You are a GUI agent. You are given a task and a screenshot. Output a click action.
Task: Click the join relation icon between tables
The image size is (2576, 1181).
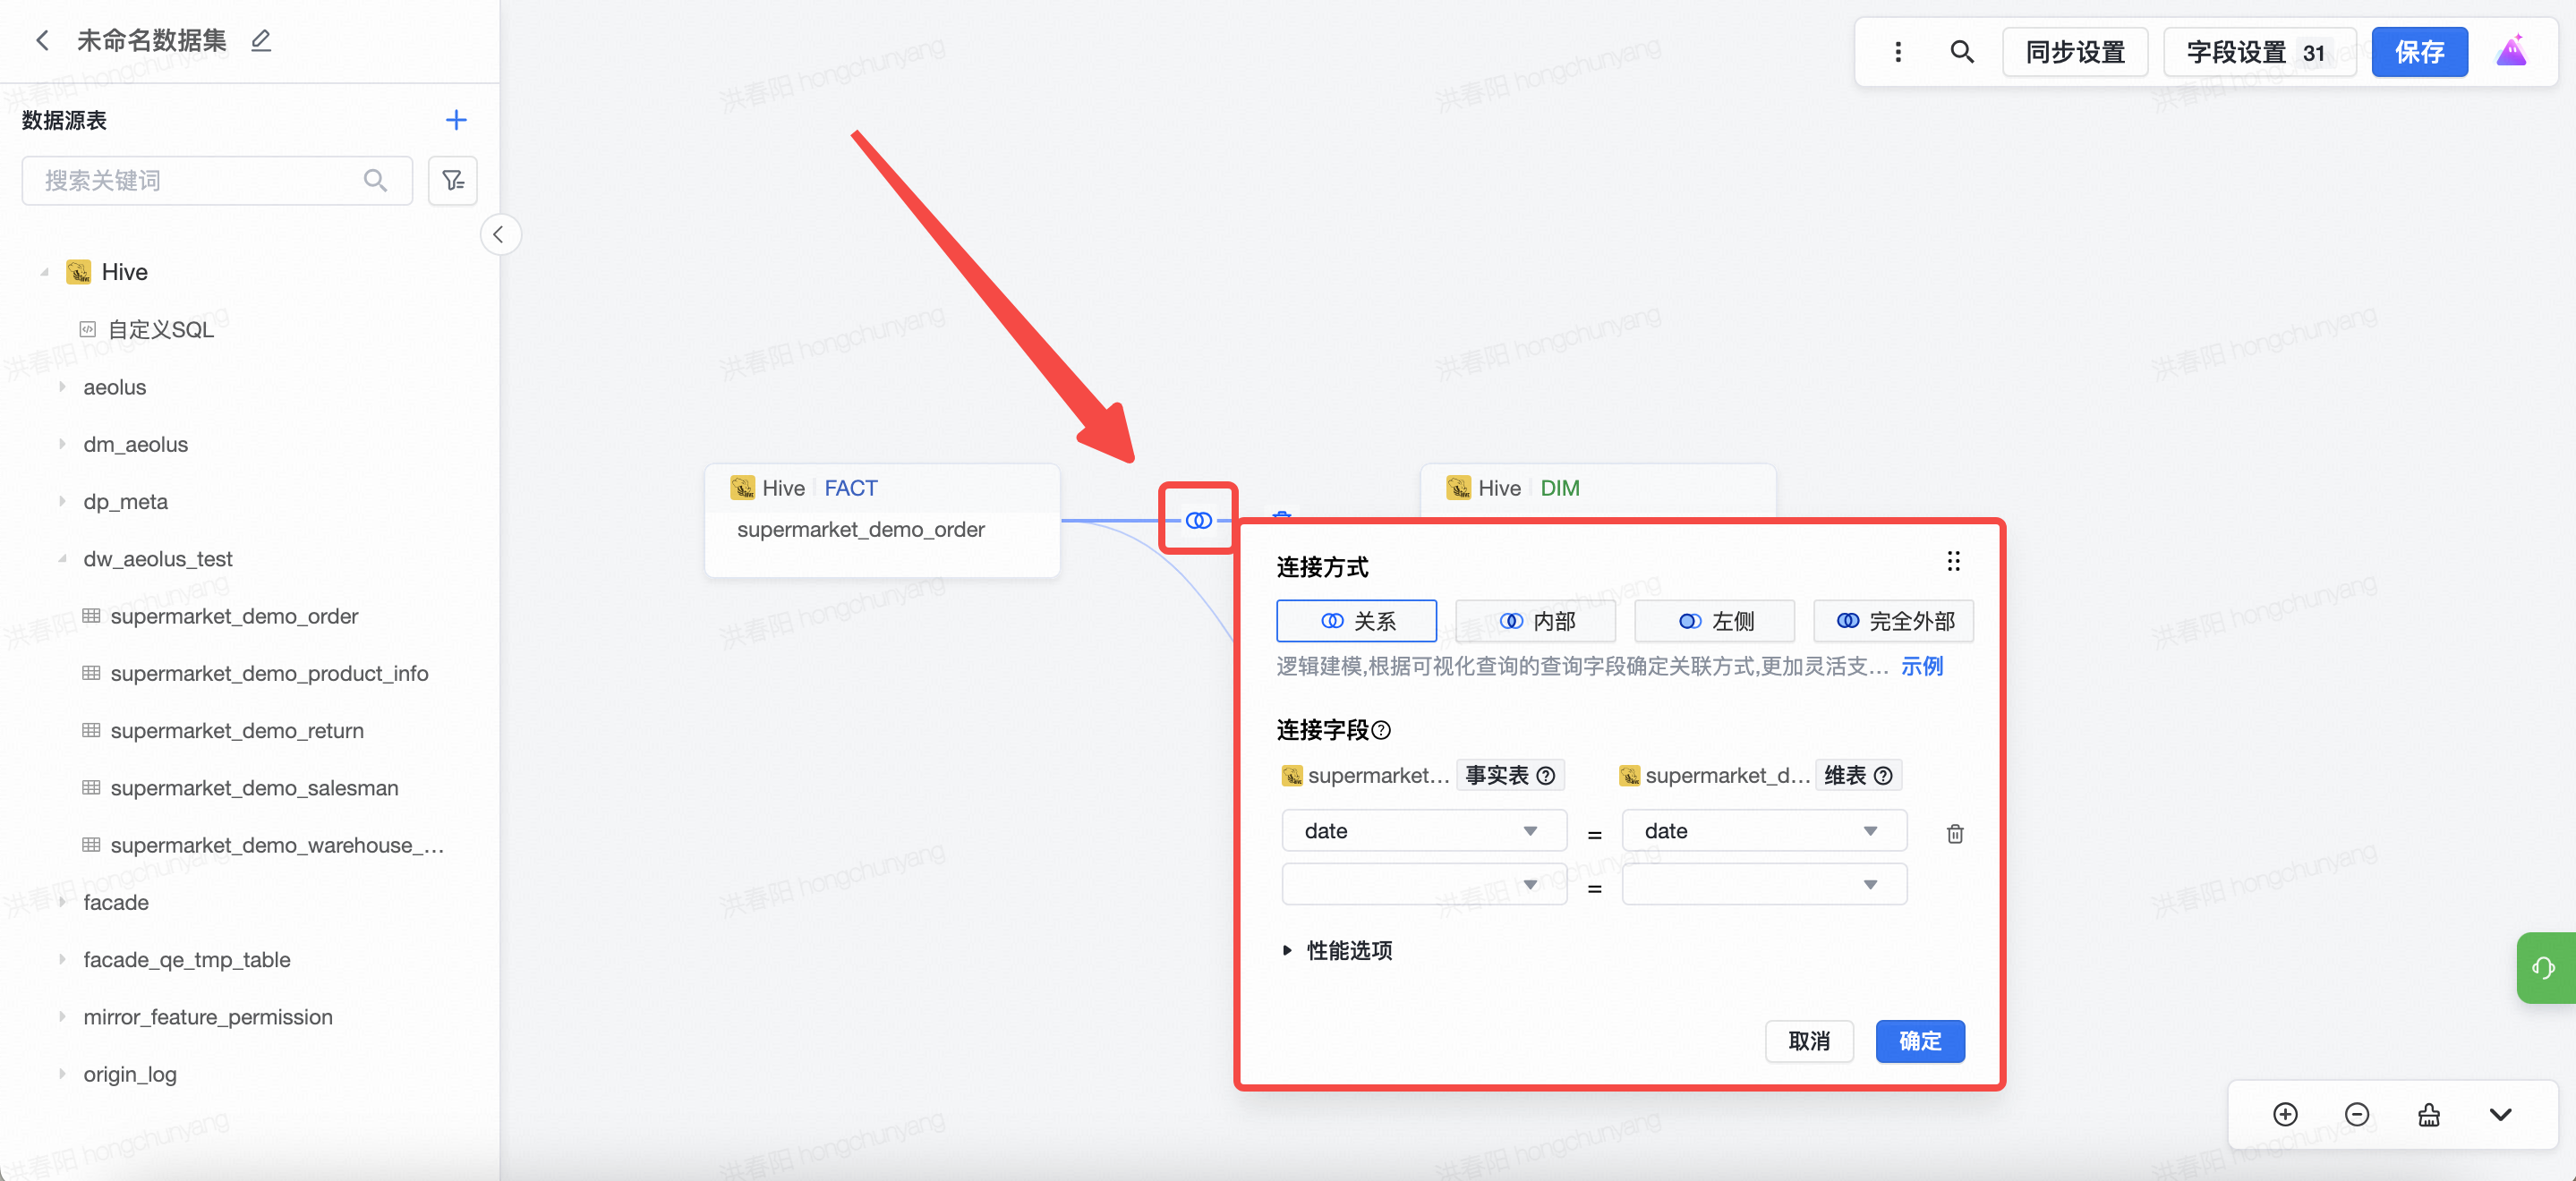pyautogui.click(x=1198, y=520)
